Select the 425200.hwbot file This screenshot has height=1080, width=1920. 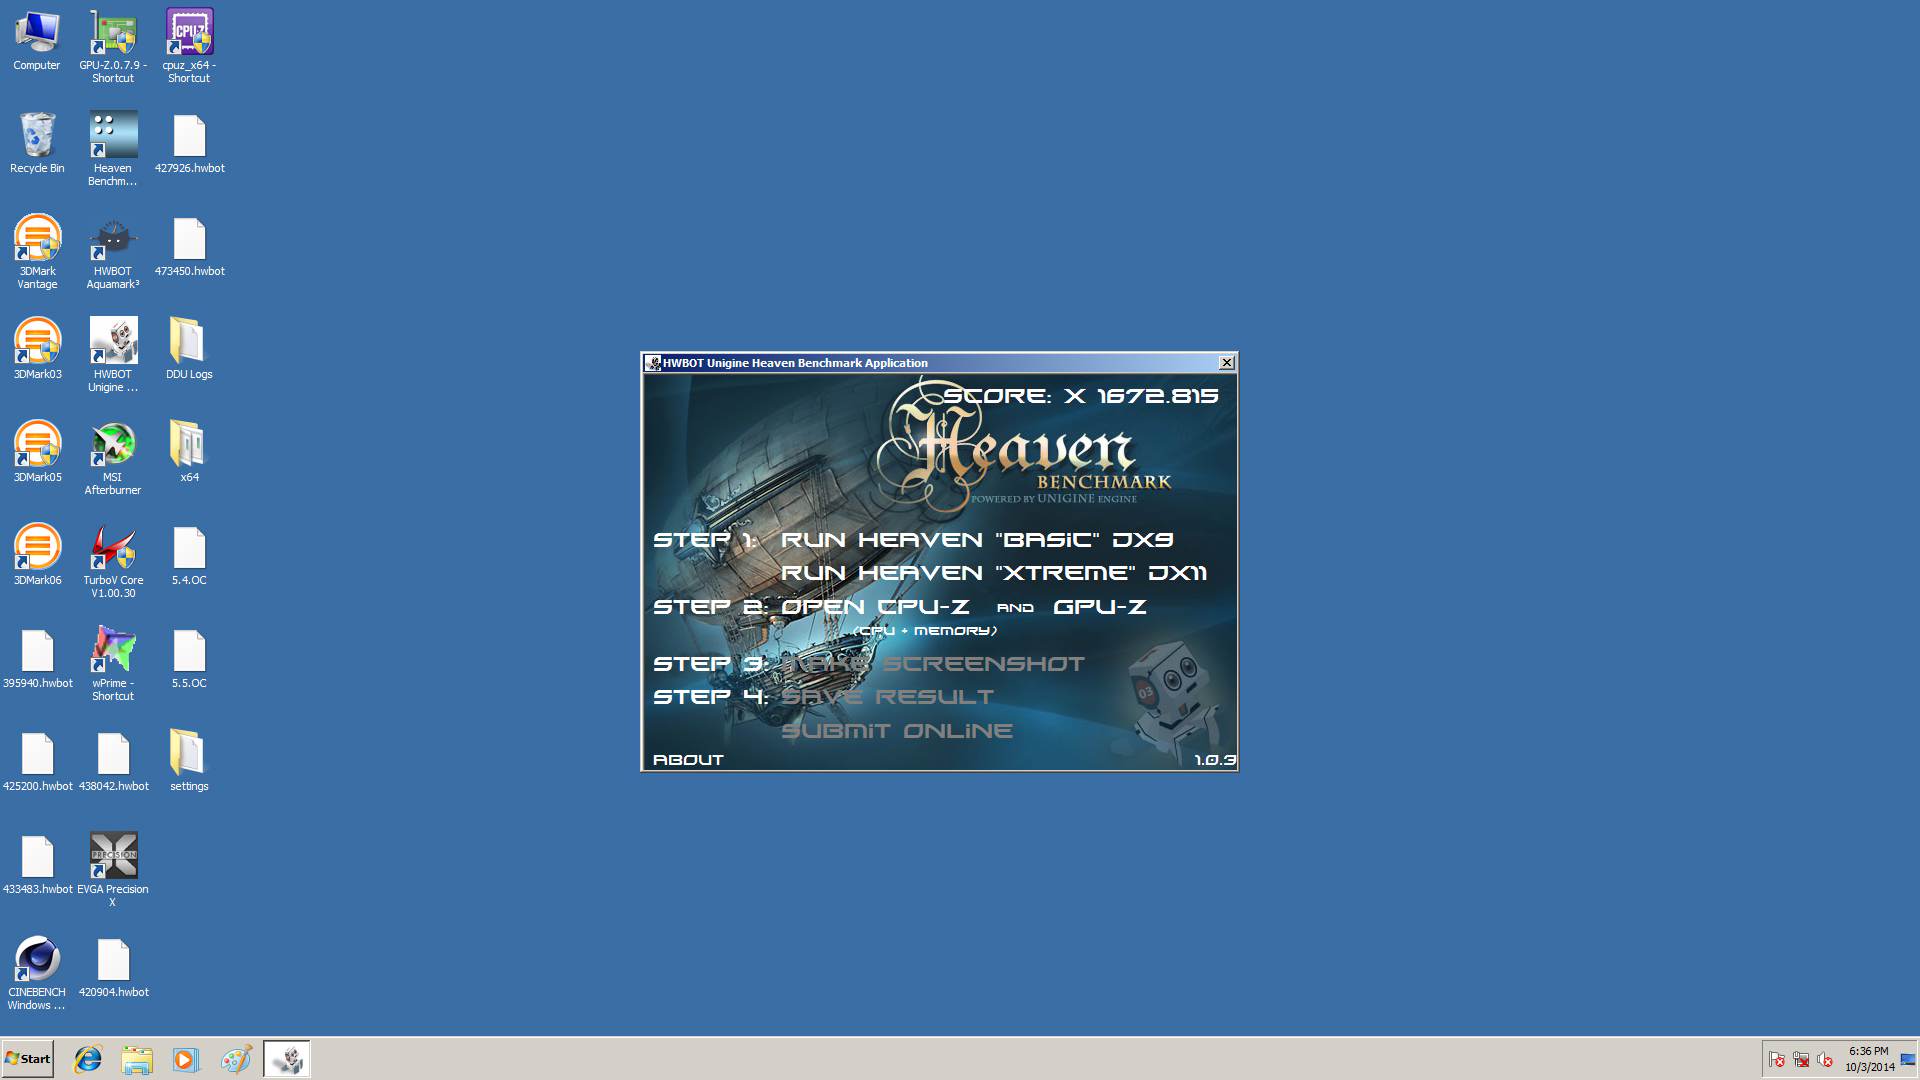37,761
